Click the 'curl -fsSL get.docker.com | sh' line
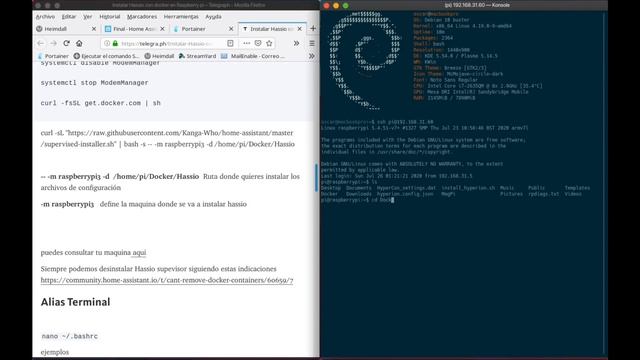Screen dimensions: 640x360 point(100,103)
